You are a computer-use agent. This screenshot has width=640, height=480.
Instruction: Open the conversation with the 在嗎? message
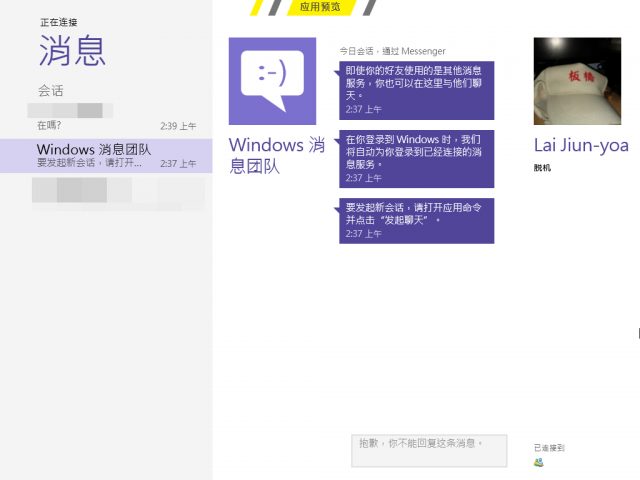pos(106,117)
